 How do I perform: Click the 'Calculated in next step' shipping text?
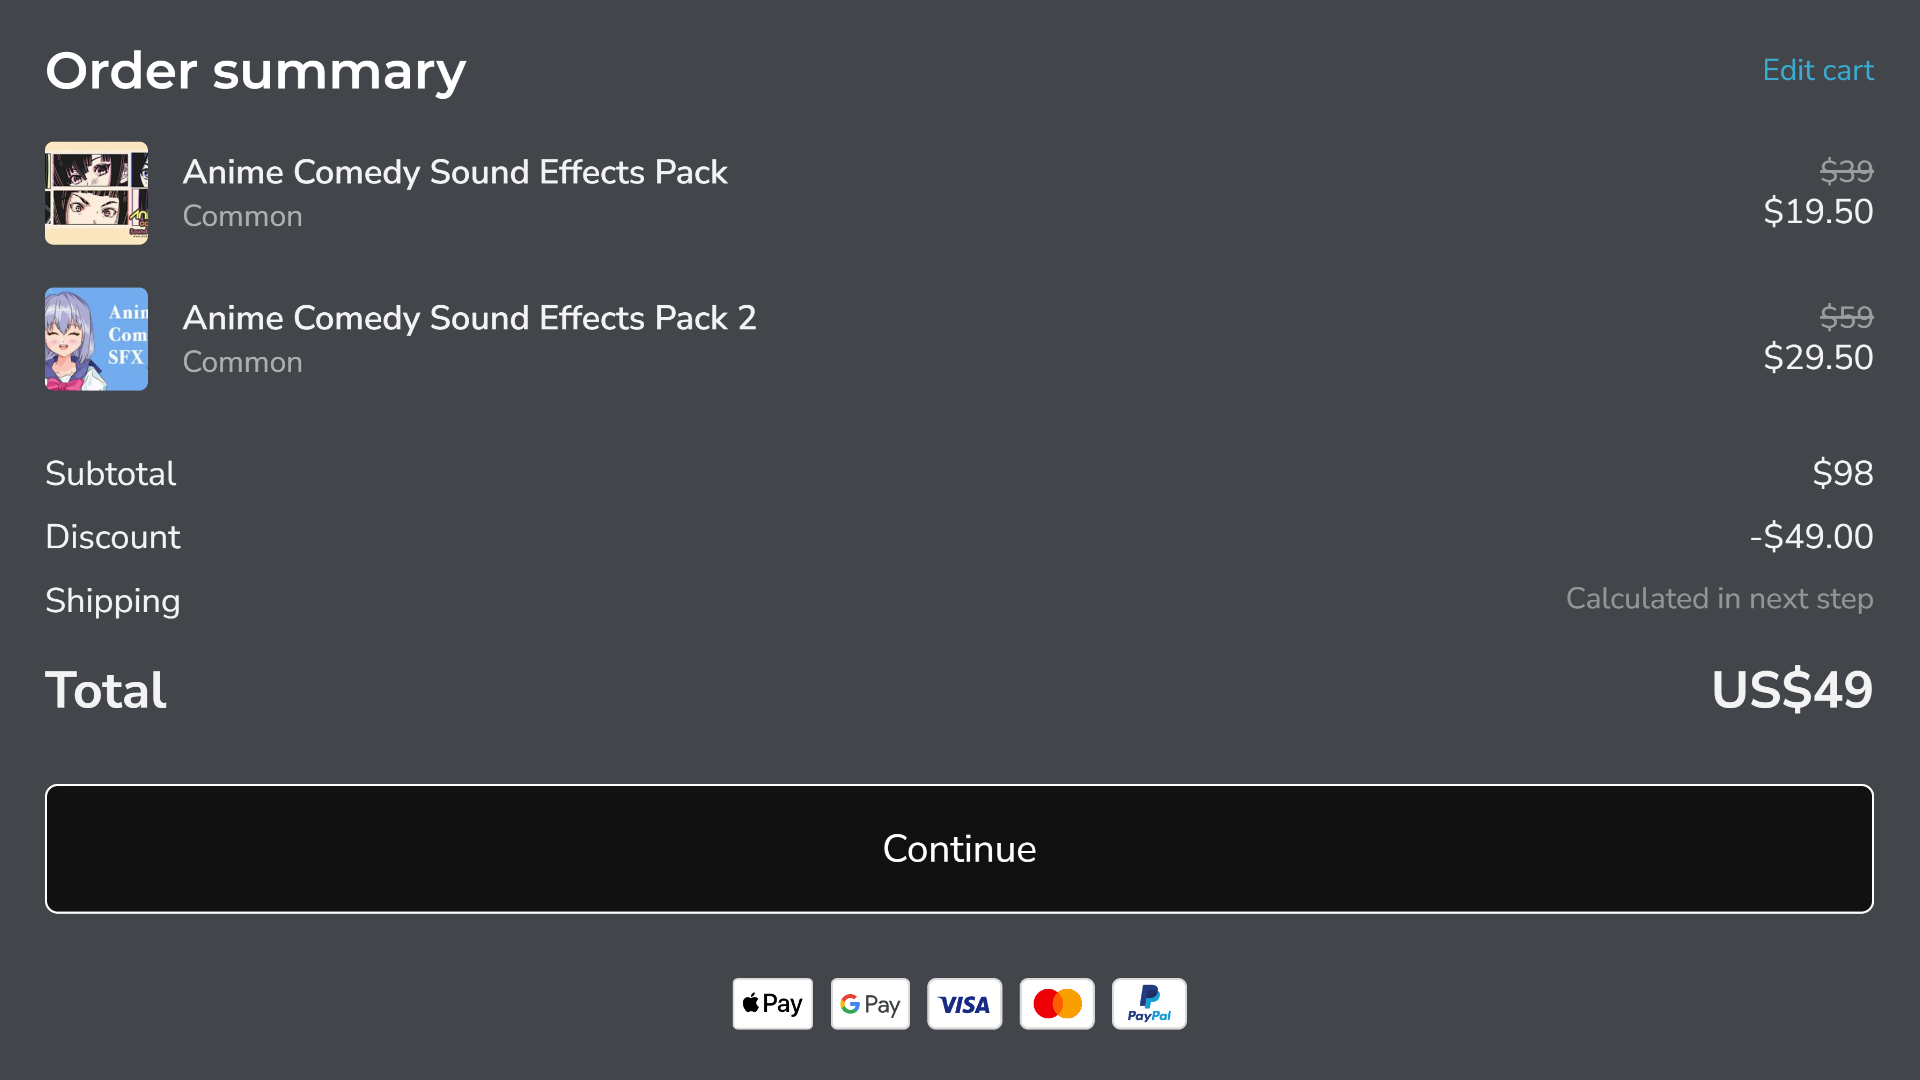click(1718, 599)
